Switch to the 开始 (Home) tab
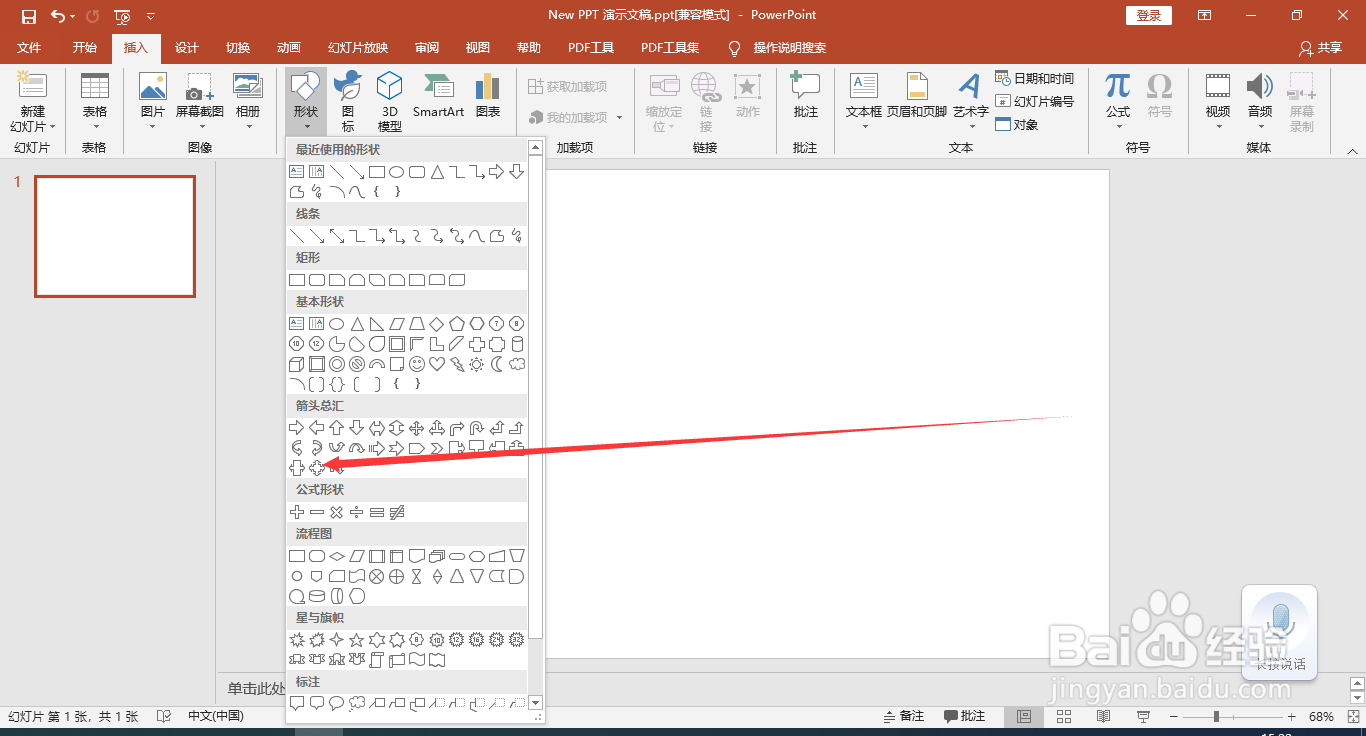This screenshot has height=736, width=1366. coord(85,48)
